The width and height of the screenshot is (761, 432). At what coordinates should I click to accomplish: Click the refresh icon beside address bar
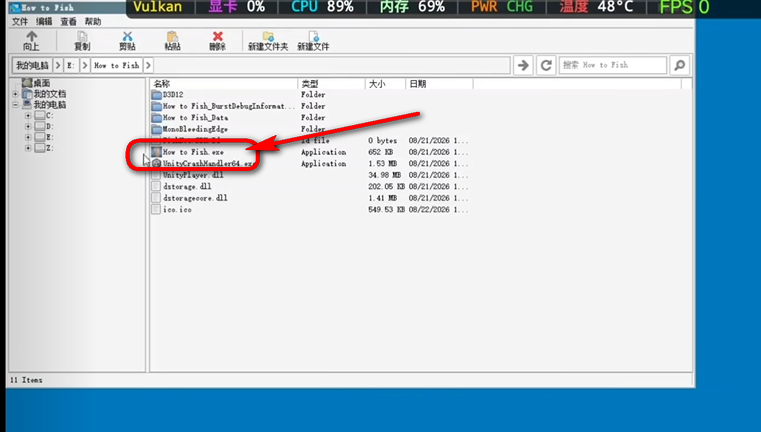tap(546, 65)
